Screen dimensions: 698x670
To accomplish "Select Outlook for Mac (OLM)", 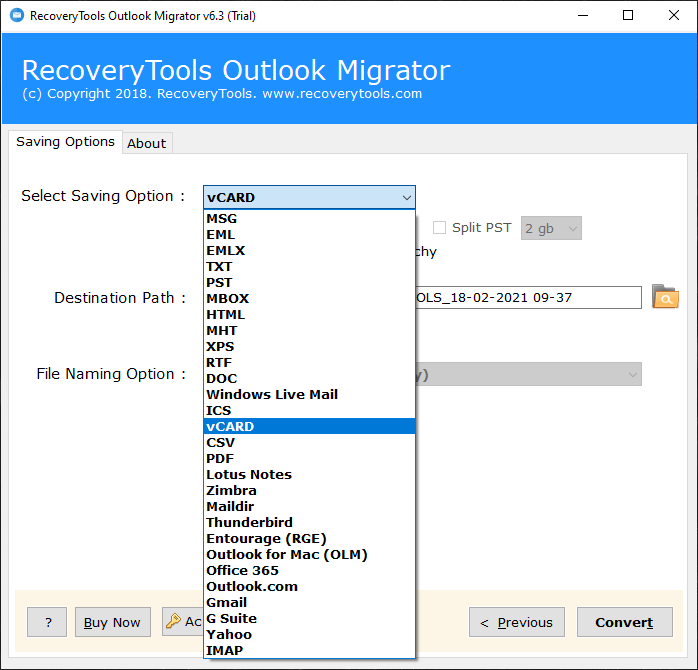I will click(309, 555).
